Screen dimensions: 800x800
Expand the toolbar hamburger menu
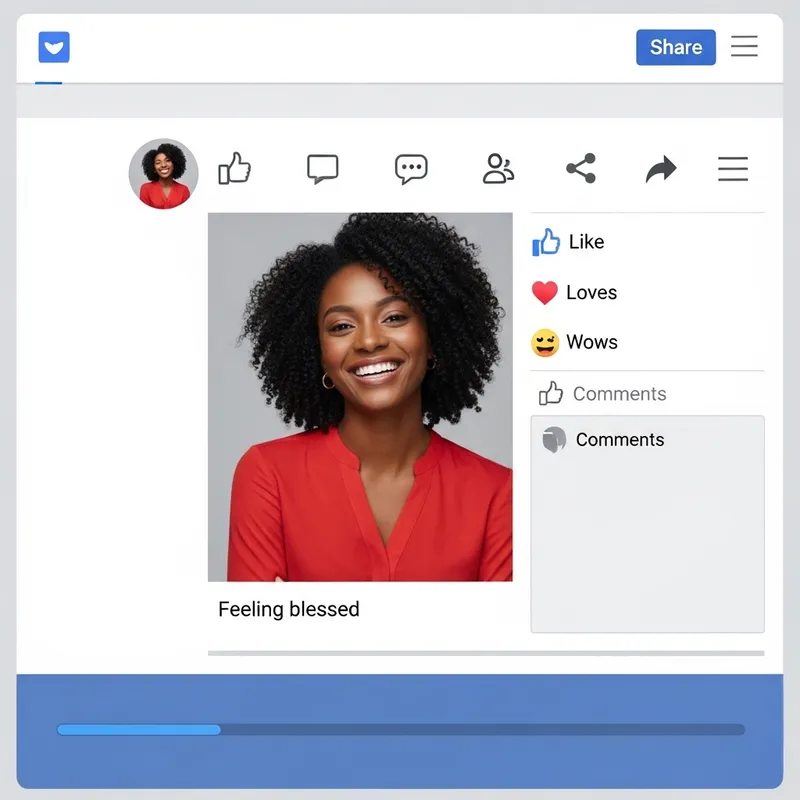pyautogui.click(x=733, y=168)
